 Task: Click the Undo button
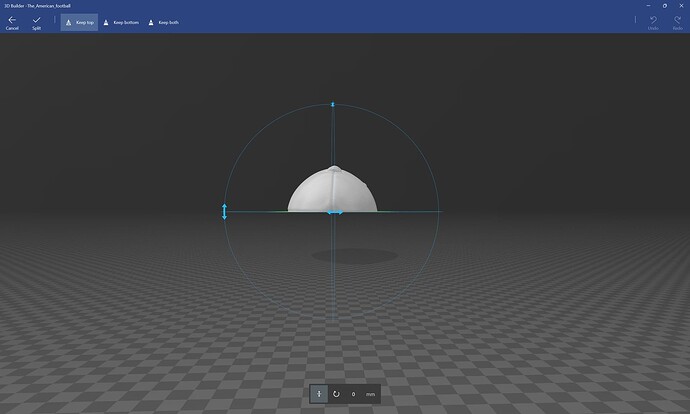(653, 23)
